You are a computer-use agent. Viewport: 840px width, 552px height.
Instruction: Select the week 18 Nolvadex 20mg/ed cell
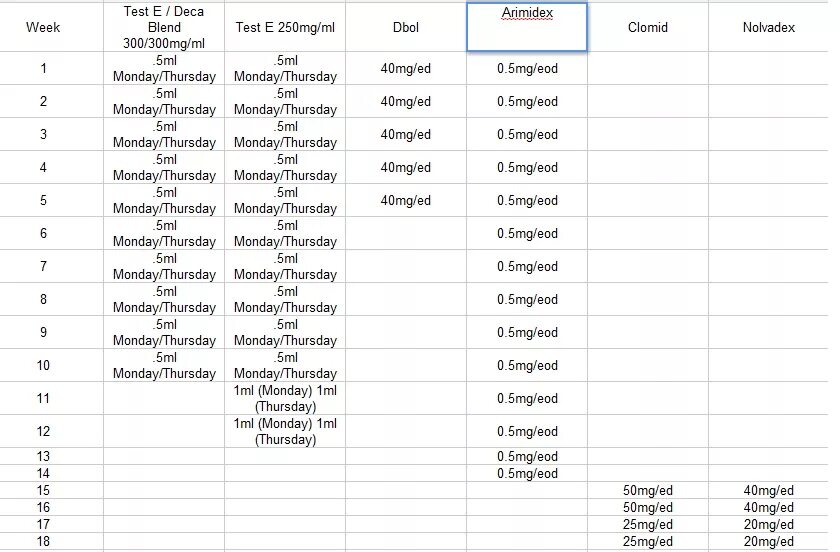[x=769, y=541]
